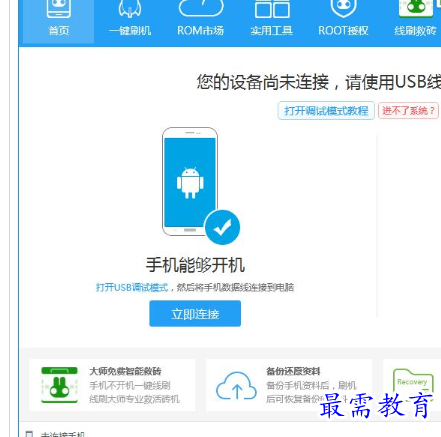
Task: Click the green rabbit 智能救砖 icon
Action: click(59, 385)
